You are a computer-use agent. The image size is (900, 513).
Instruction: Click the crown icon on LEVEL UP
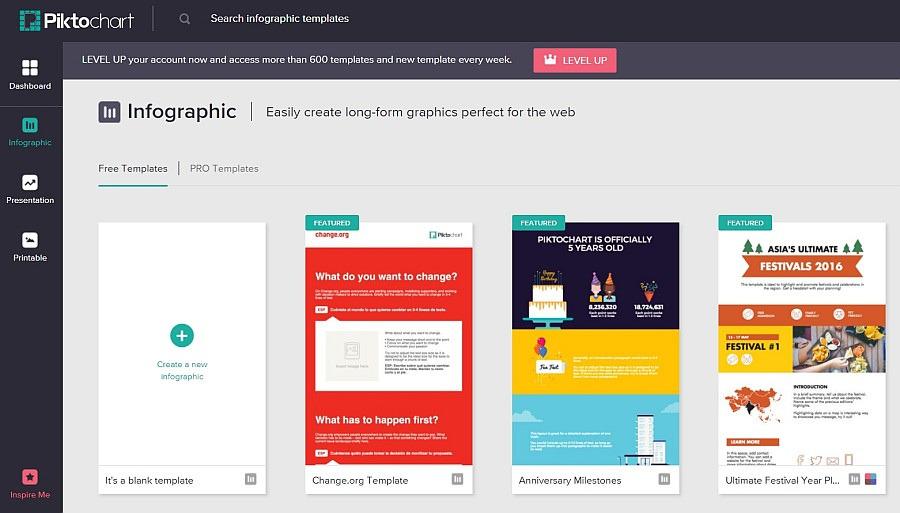550,60
